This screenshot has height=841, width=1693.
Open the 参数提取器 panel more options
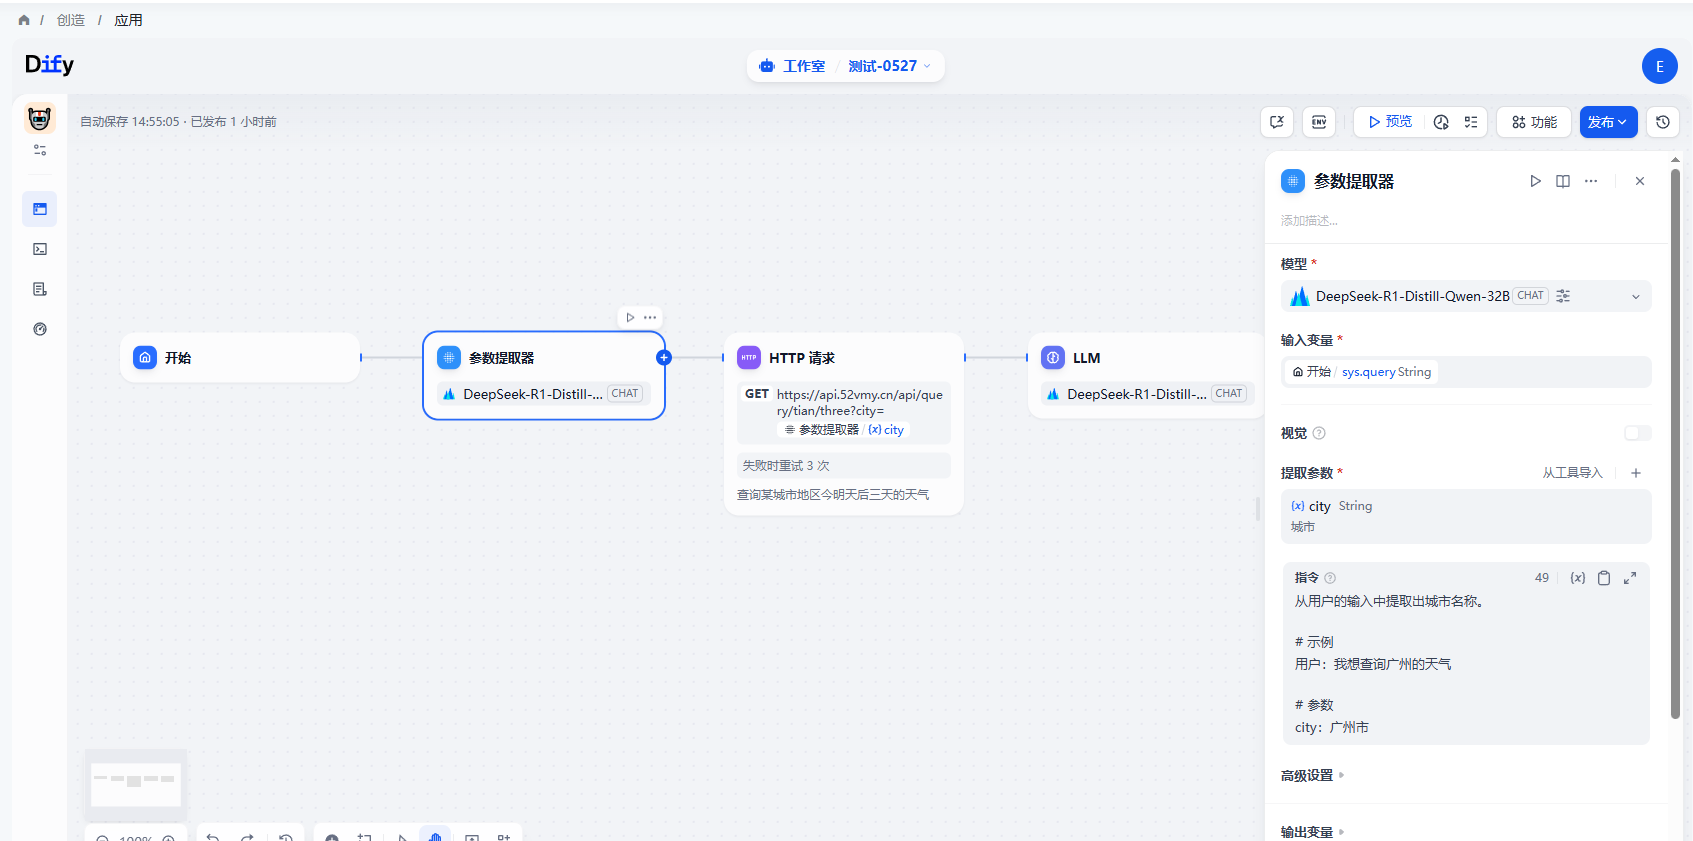coord(1591,181)
